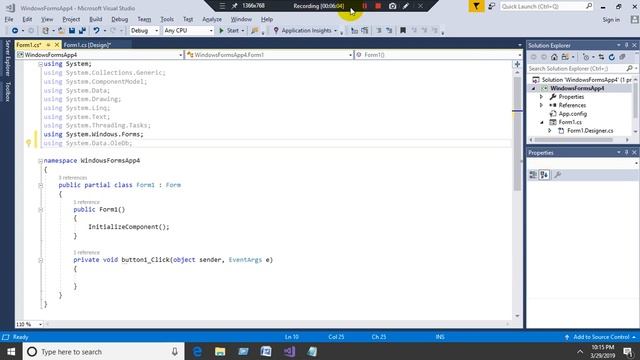Open the Server Explorer side tab
640x360 pixels.
tap(7, 58)
